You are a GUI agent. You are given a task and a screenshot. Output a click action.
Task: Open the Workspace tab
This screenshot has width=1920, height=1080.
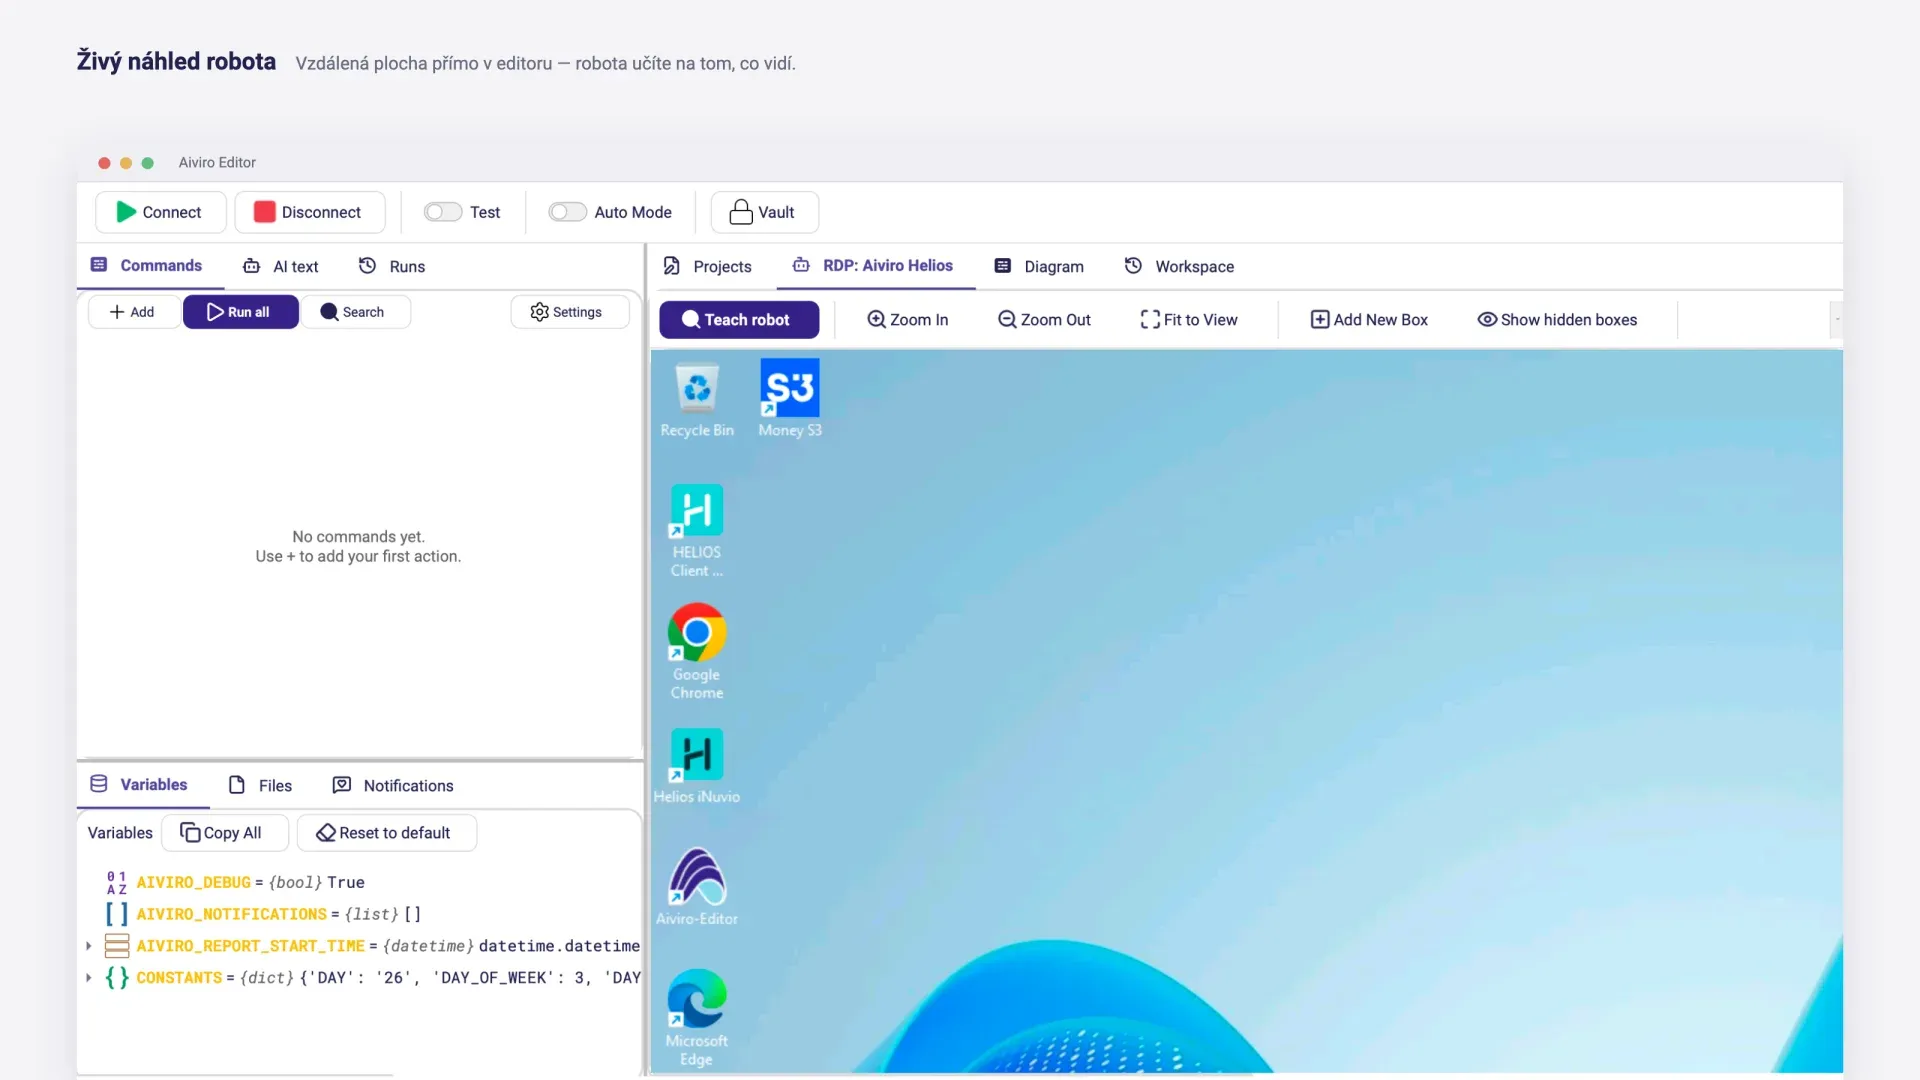pos(1180,266)
